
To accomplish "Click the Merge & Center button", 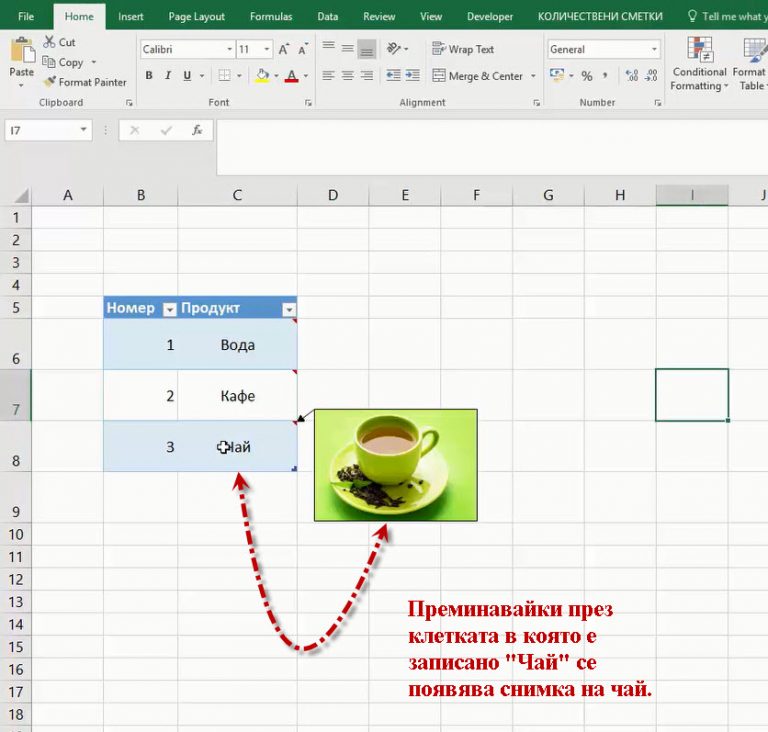I will coord(478,76).
